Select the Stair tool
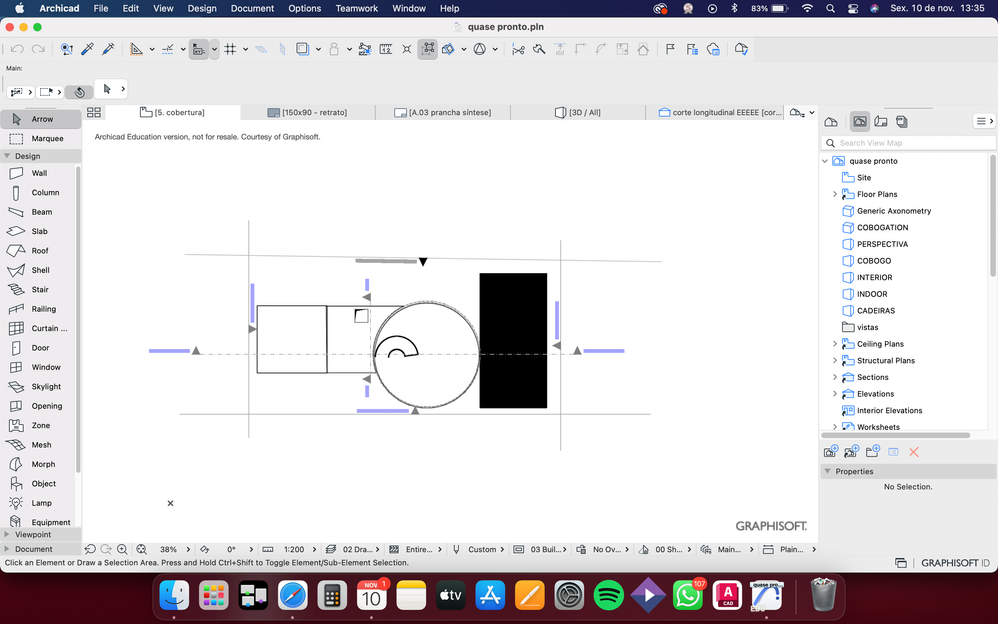Viewport: 998px width, 624px height. tap(41, 290)
